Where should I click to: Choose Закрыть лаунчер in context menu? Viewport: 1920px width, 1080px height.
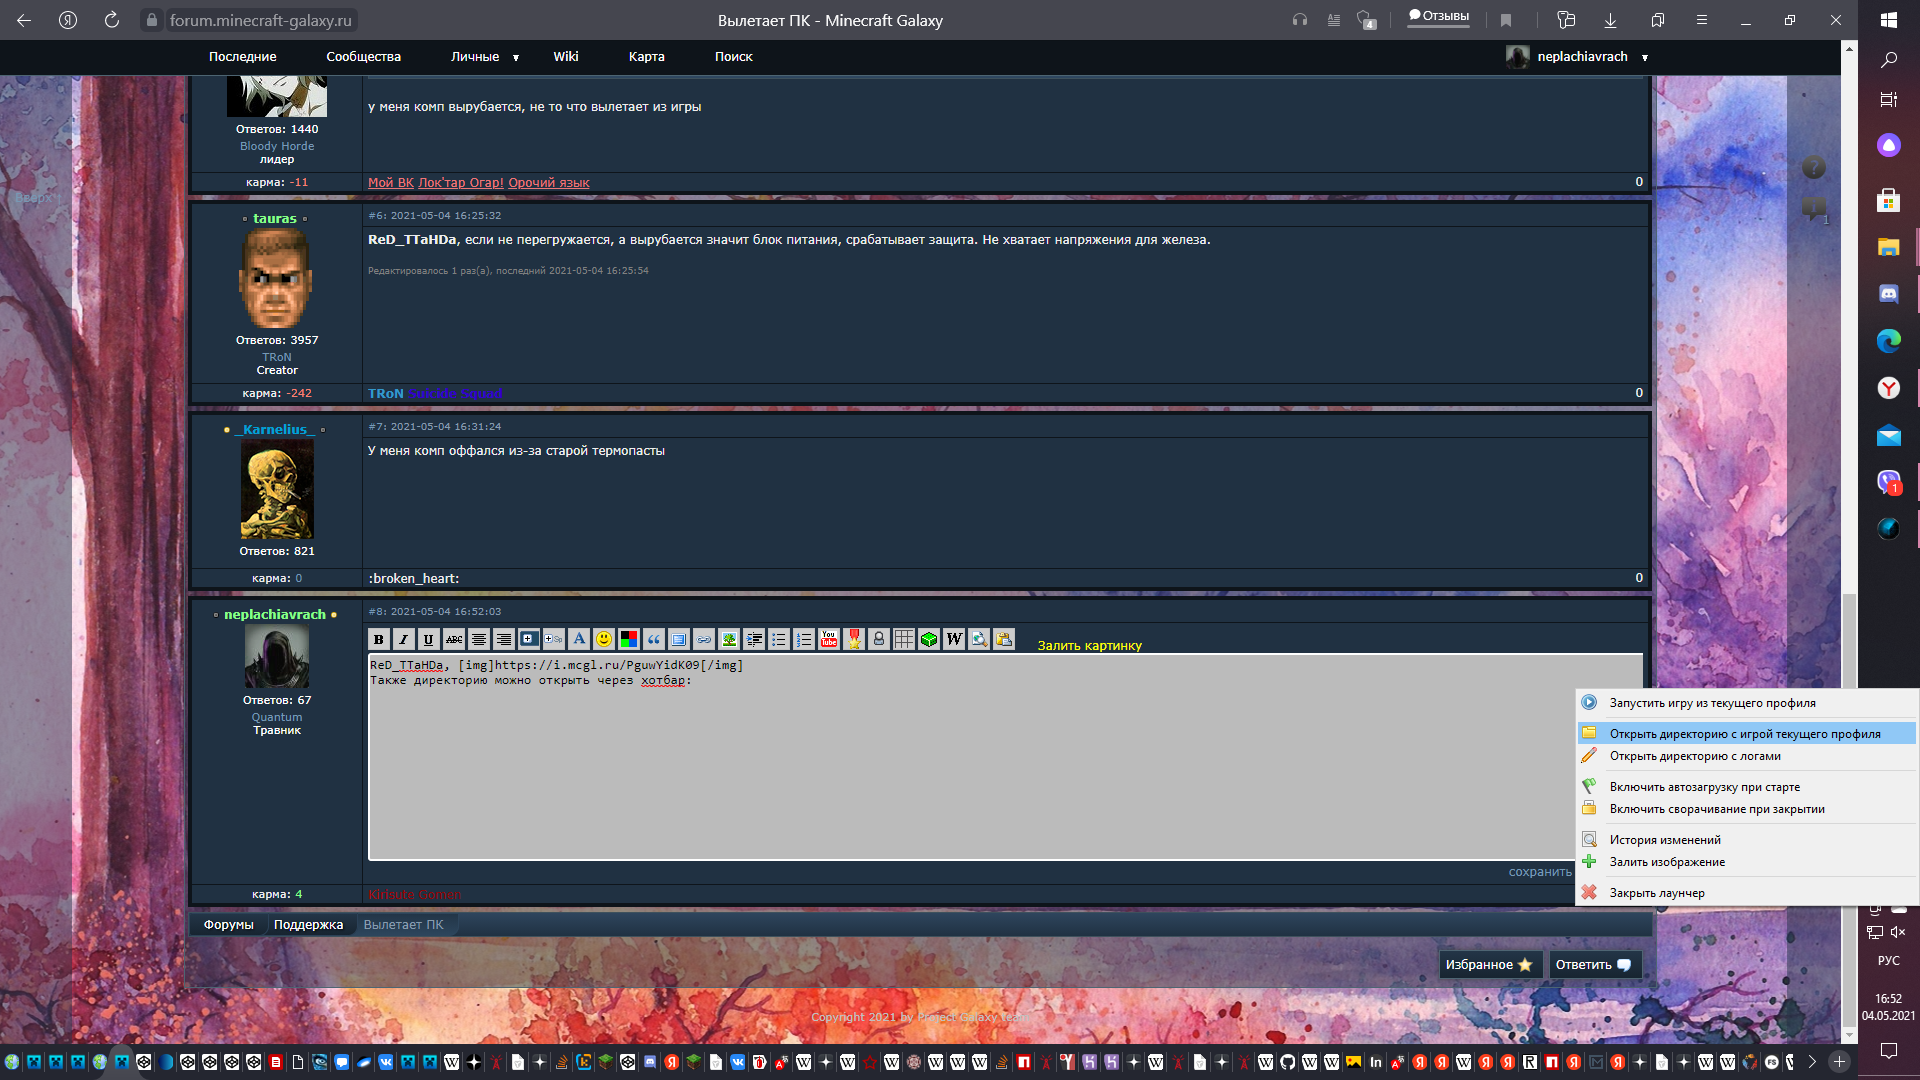1747,893
